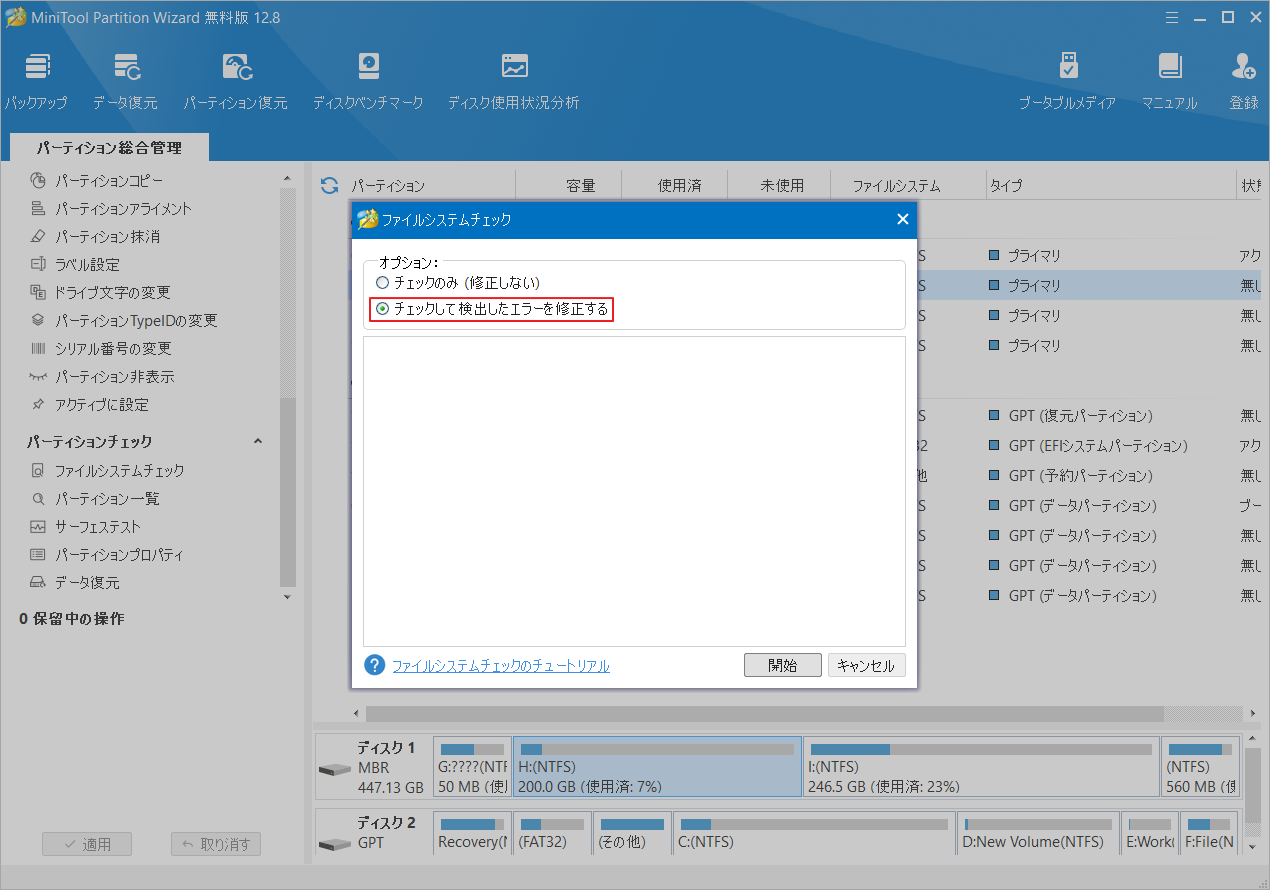Click the blue help question mark icon

(374, 665)
